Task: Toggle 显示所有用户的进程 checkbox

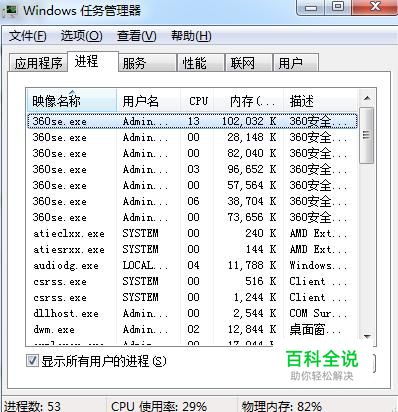Action: (x=32, y=361)
